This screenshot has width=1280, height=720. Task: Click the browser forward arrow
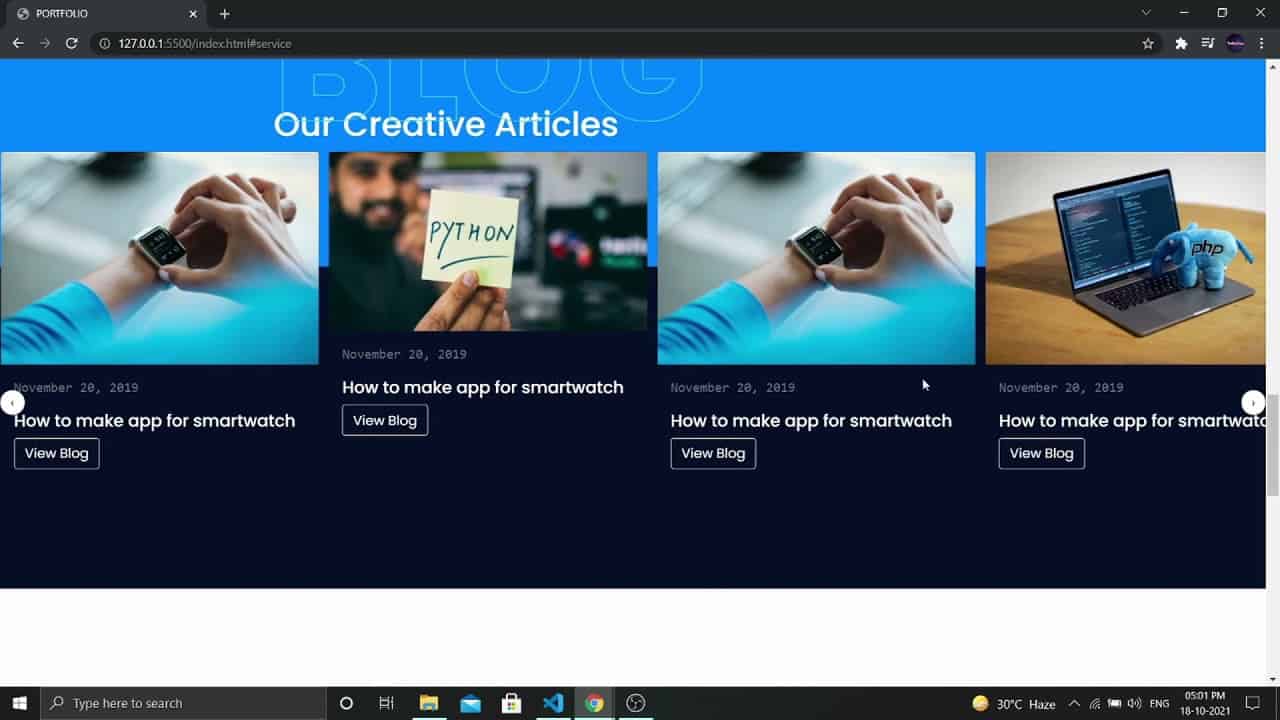tap(44, 43)
